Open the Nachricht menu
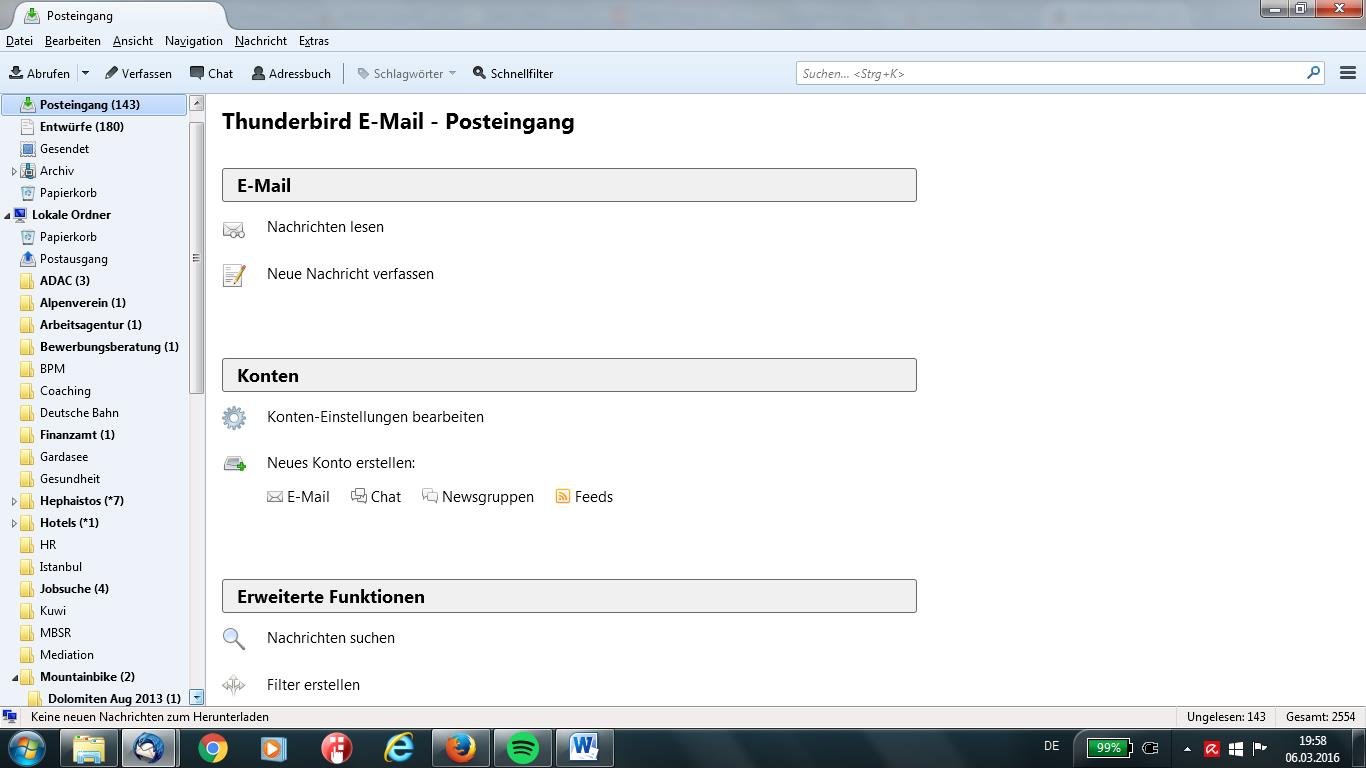Image resolution: width=1366 pixels, height=768 pixels. (x=261, y=41)
